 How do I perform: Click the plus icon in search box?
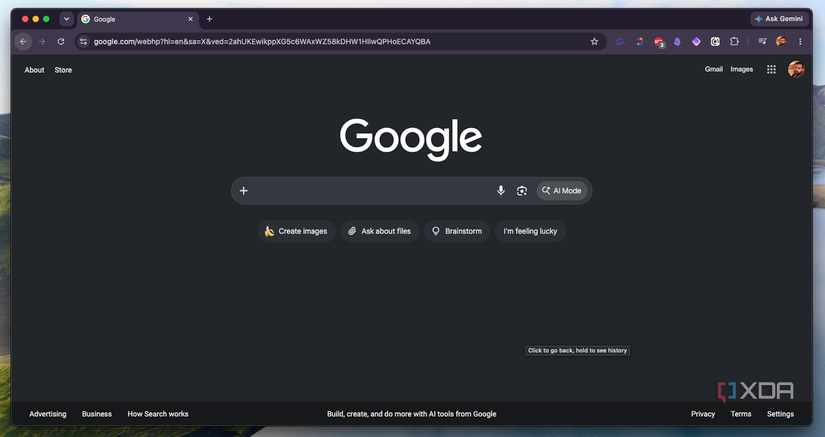244,190
